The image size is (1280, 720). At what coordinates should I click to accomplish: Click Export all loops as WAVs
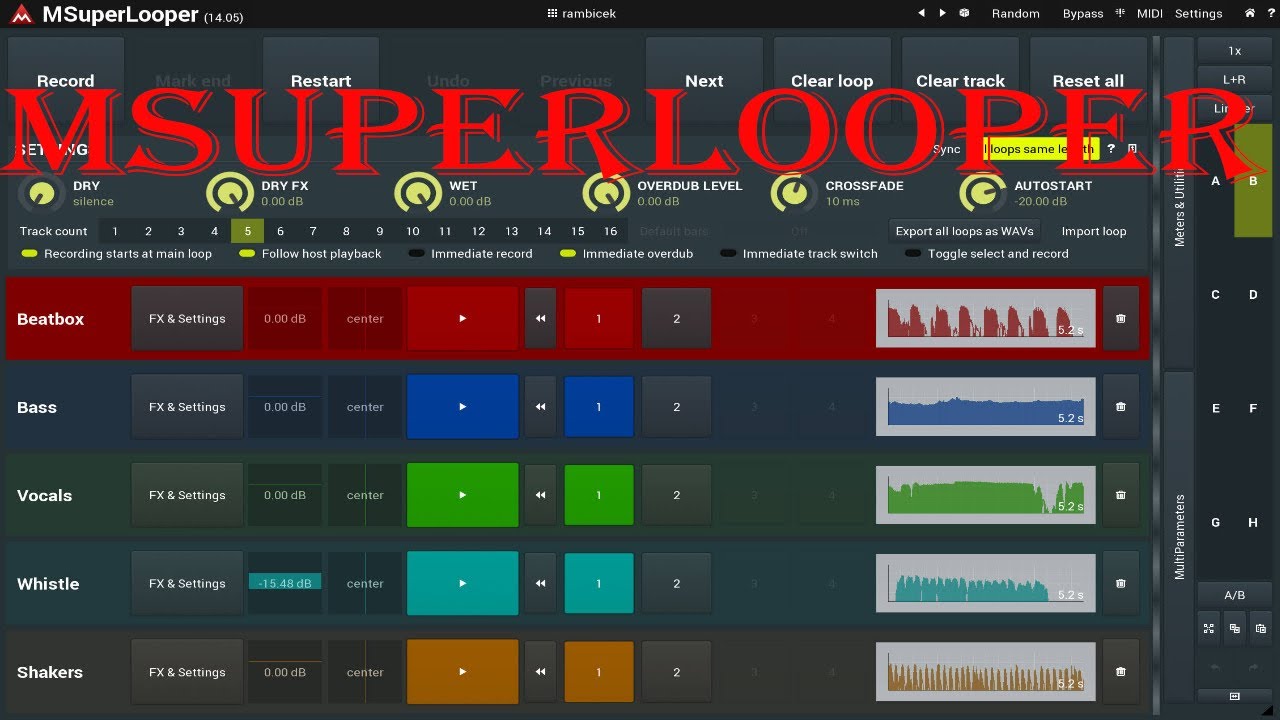pos(964,231)
